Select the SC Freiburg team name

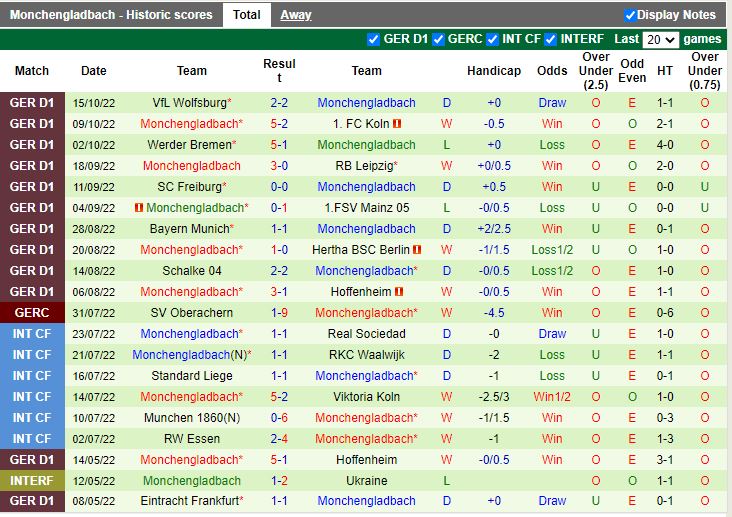coord(190,187)
